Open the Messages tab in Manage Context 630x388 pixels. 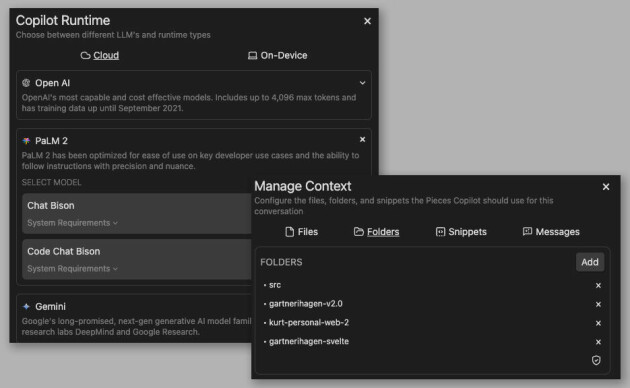coord(551,232)
